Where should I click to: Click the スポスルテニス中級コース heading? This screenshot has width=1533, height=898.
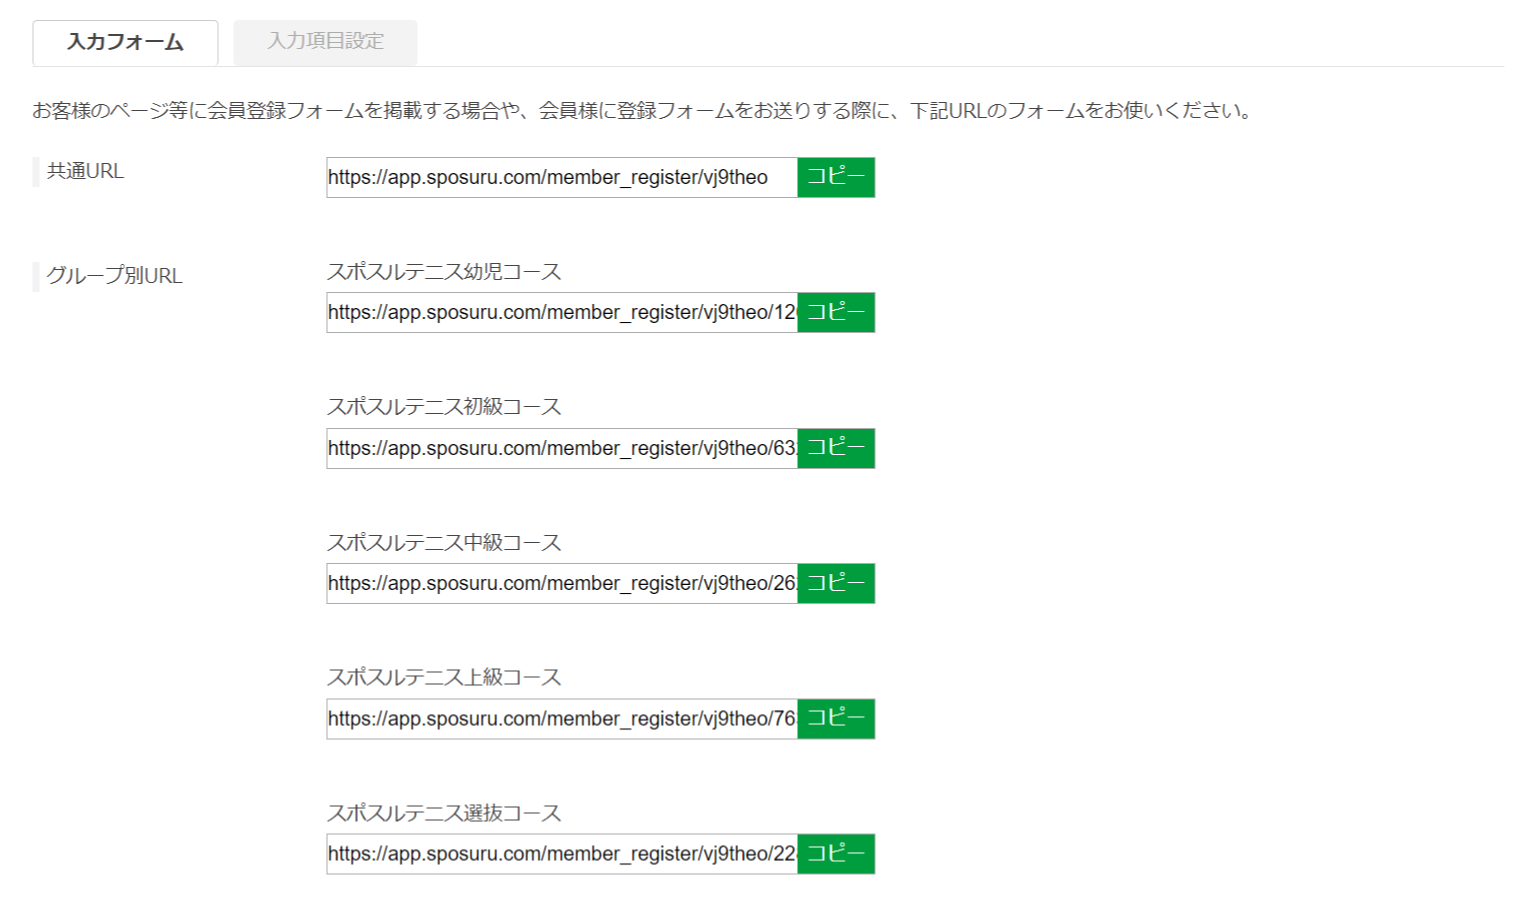click(x=444, y=543)
